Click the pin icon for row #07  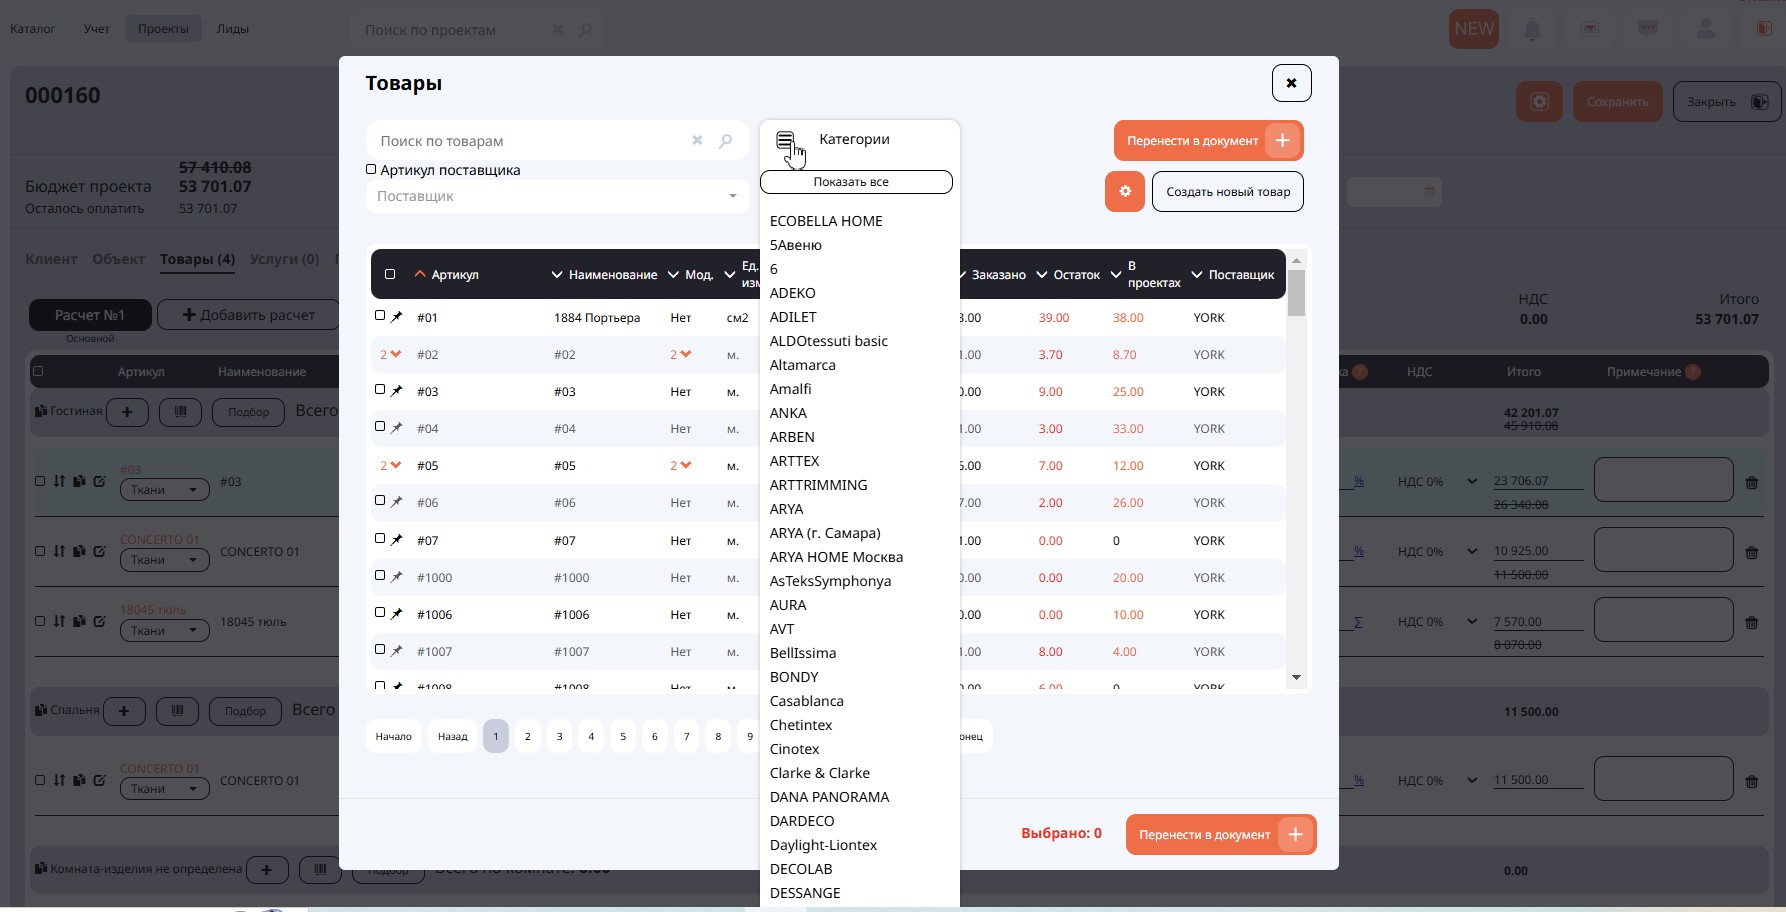[397, 540]
